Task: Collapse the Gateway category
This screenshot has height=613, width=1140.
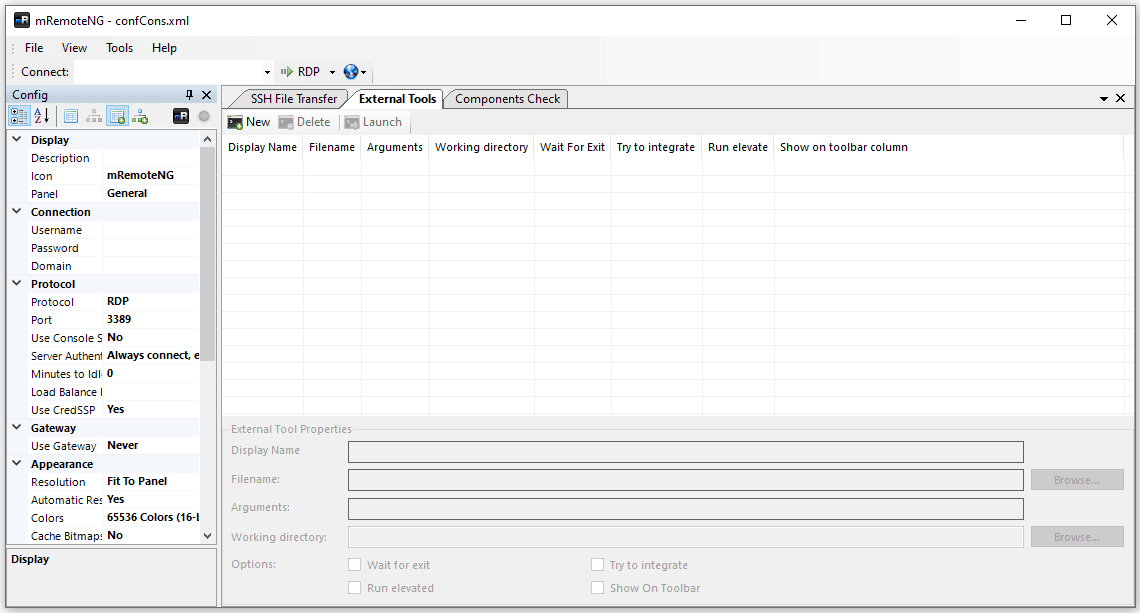Action: click(x=17, y=427)
